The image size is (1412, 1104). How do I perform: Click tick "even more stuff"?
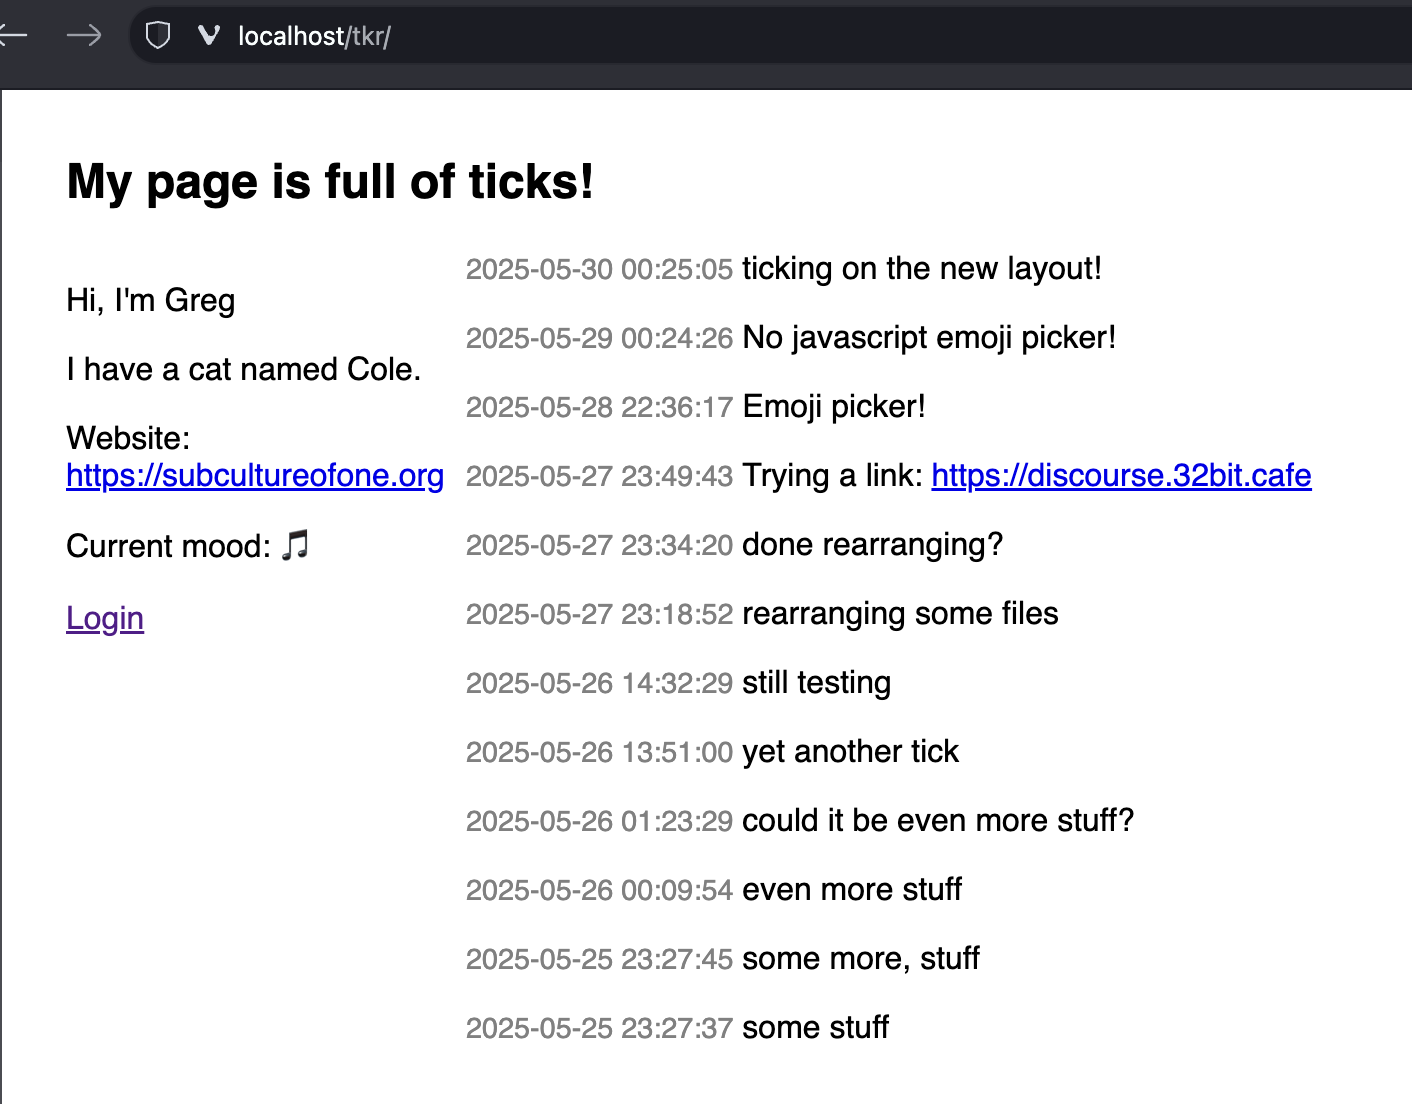pyautogui.click(x=852, y=889)
